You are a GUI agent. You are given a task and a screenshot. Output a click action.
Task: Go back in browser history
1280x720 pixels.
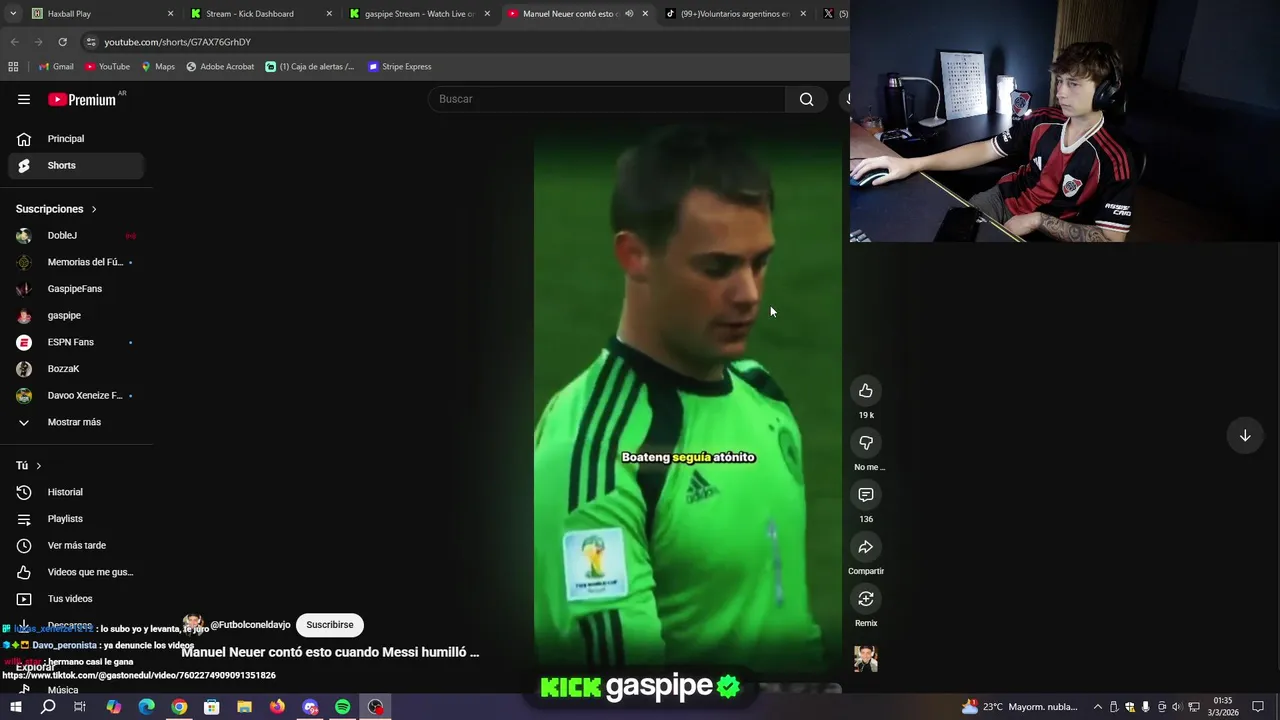coord(14,42)
